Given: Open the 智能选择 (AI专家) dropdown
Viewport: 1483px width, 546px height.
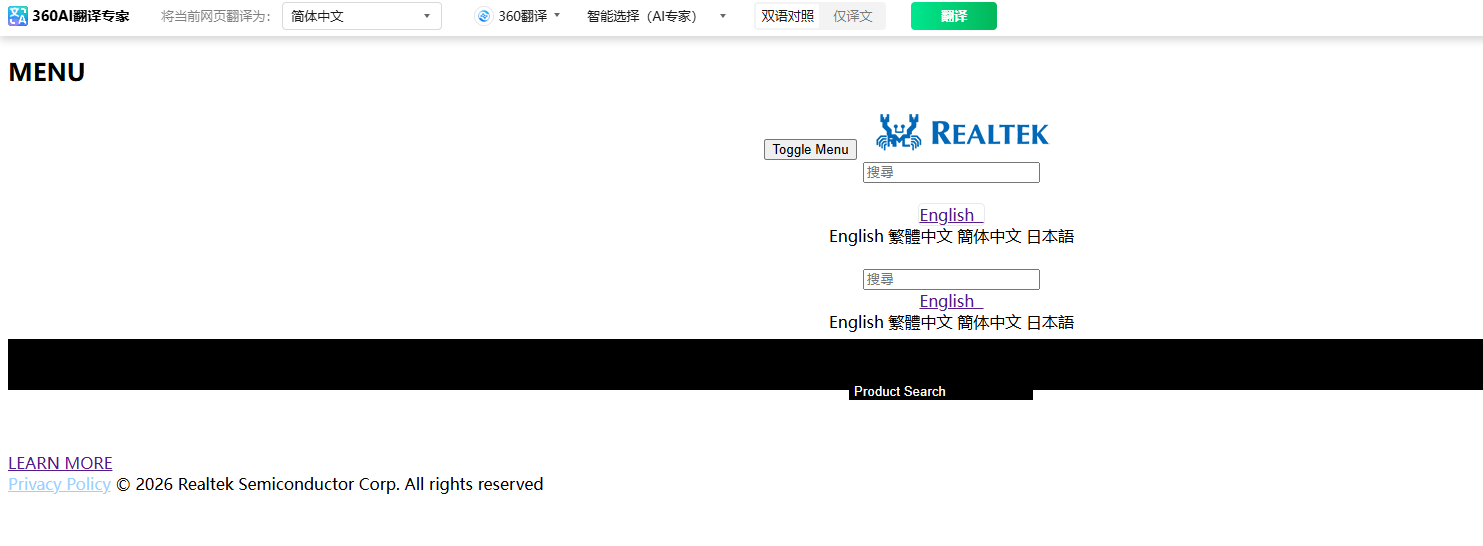Looking at the screenshot, I should point(657,16).
